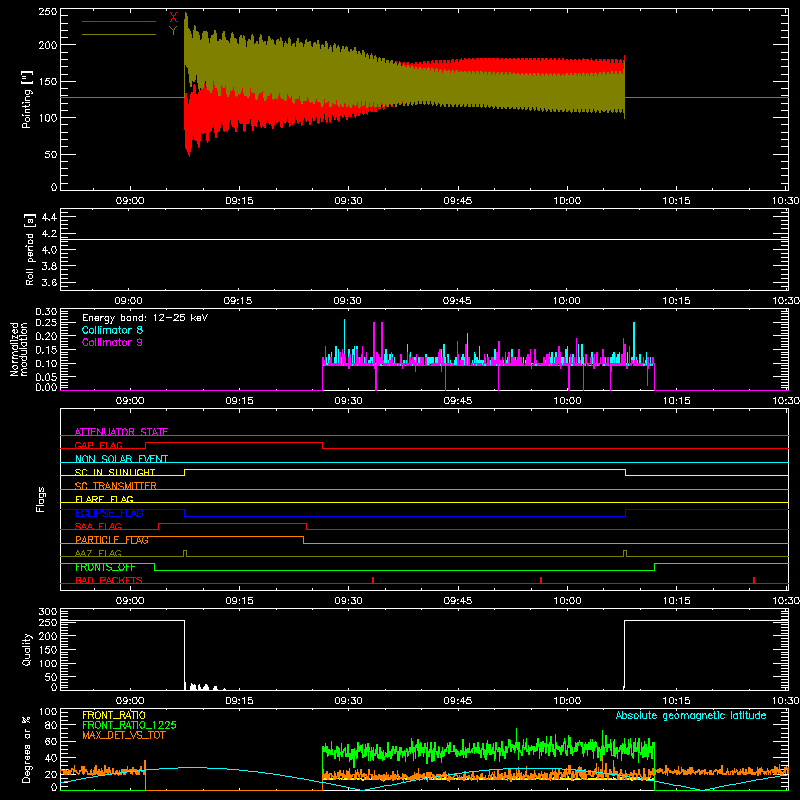This screenshot has height=800, width=800.
Task: Click the "Absolute geomagnetic latitude" label
Action: pyautogui.click(x=691, y=715)
